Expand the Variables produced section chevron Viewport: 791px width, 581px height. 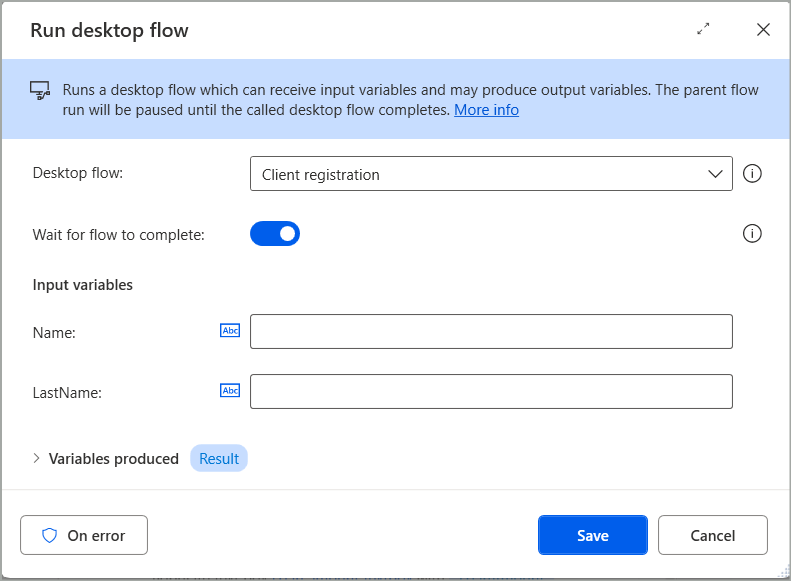[37, 458]
